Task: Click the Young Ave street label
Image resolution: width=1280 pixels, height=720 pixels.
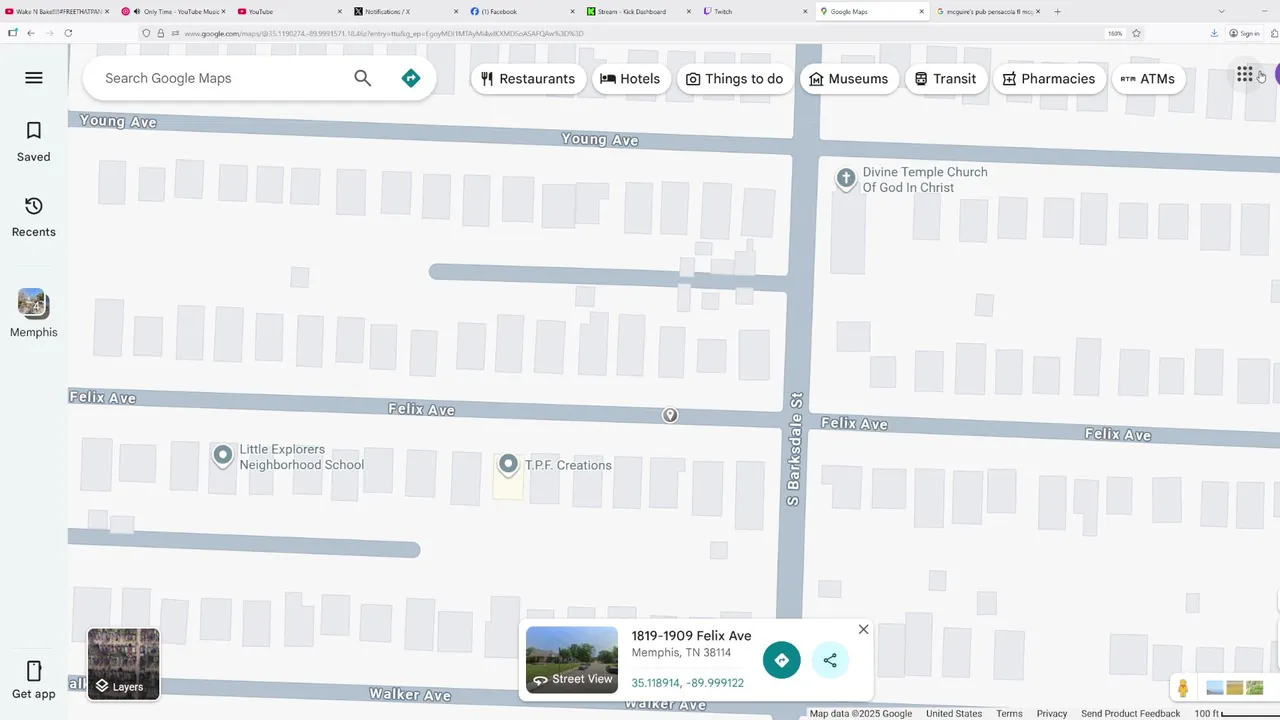Action: [600, 139]
